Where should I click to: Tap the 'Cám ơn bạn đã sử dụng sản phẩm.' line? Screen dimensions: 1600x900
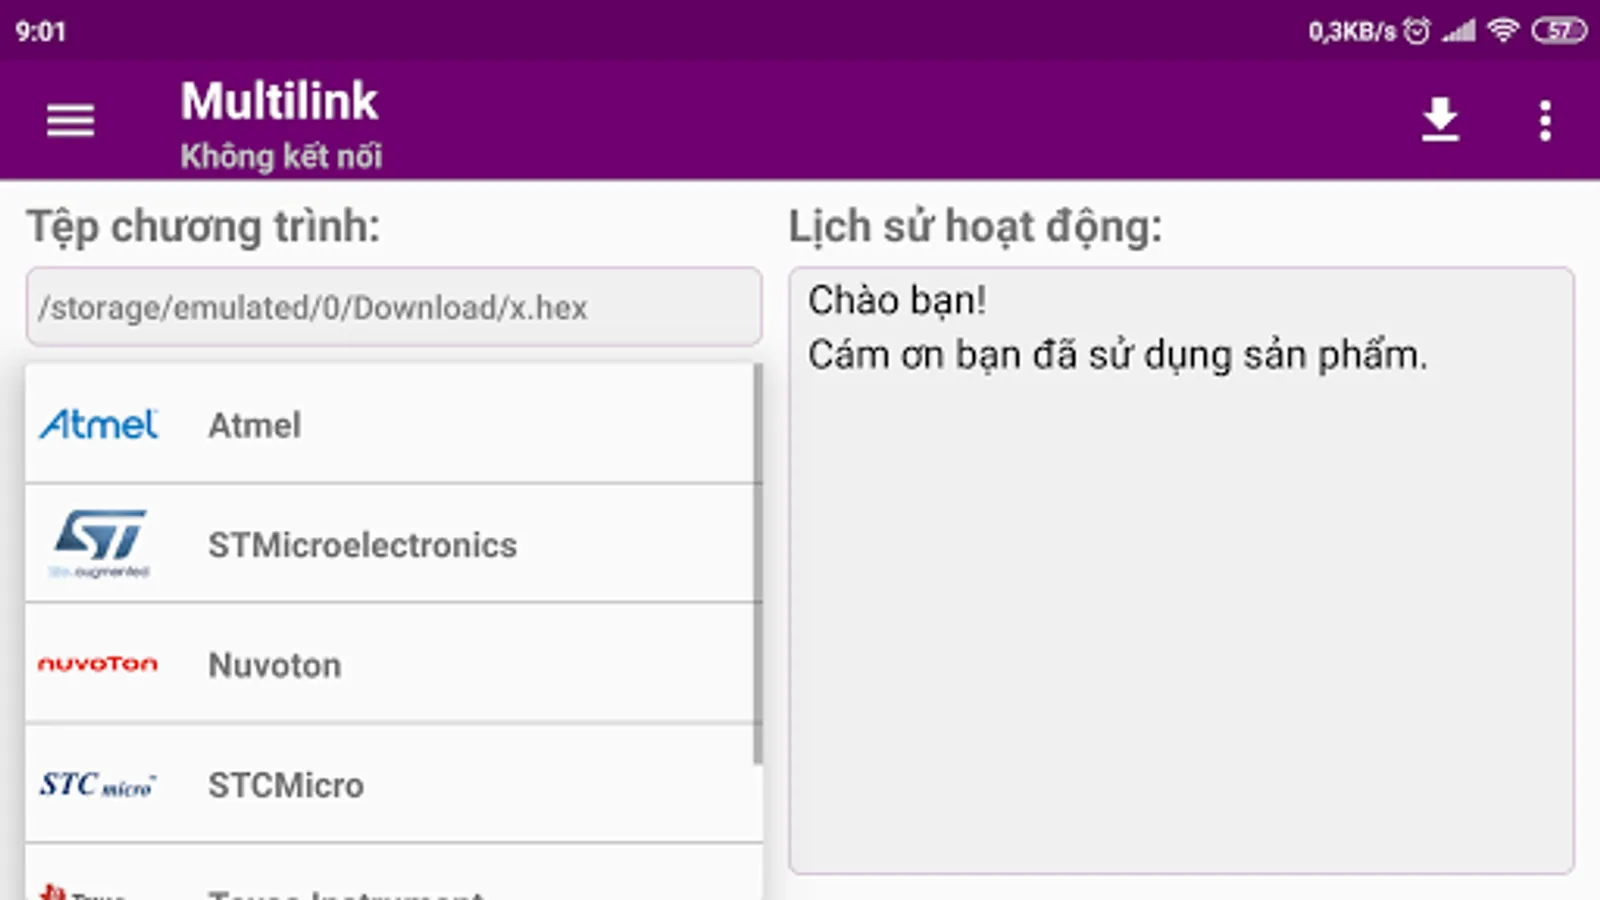coord(1118,355)
